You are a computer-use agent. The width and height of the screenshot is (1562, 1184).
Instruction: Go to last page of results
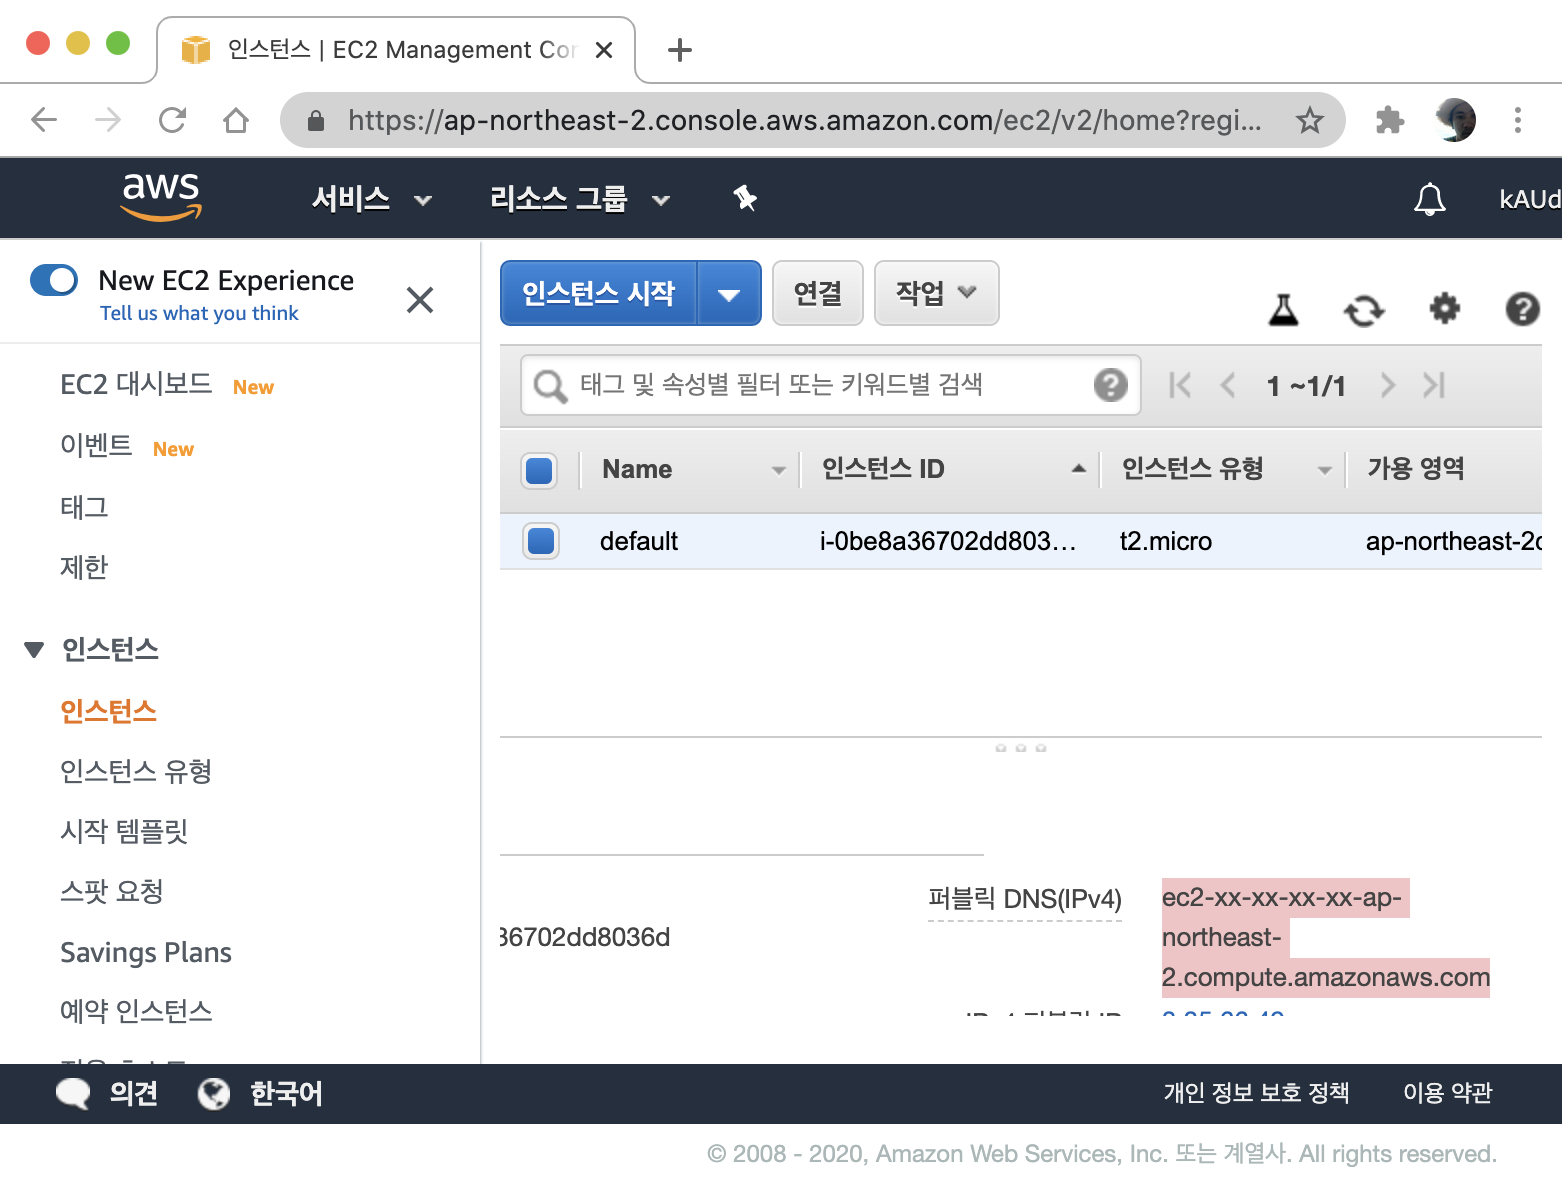(1434, 385)
